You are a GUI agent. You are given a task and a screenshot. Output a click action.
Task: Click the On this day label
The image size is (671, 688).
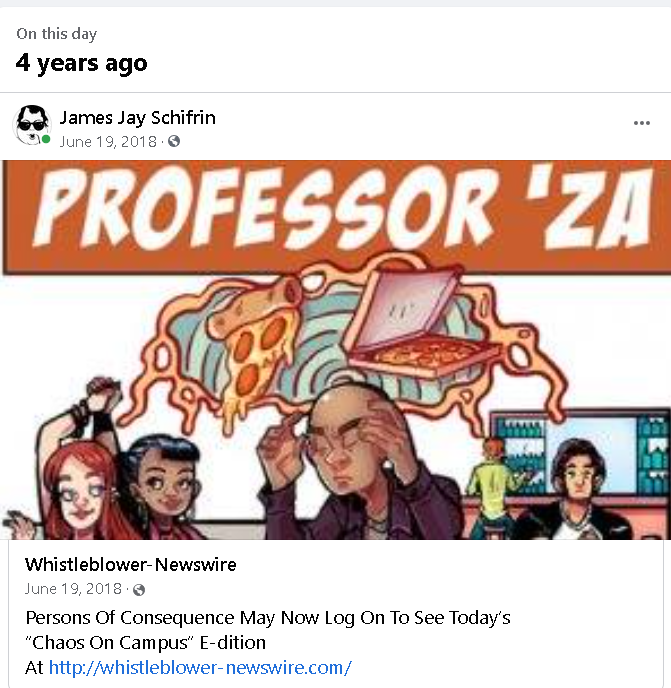point(57,34)
